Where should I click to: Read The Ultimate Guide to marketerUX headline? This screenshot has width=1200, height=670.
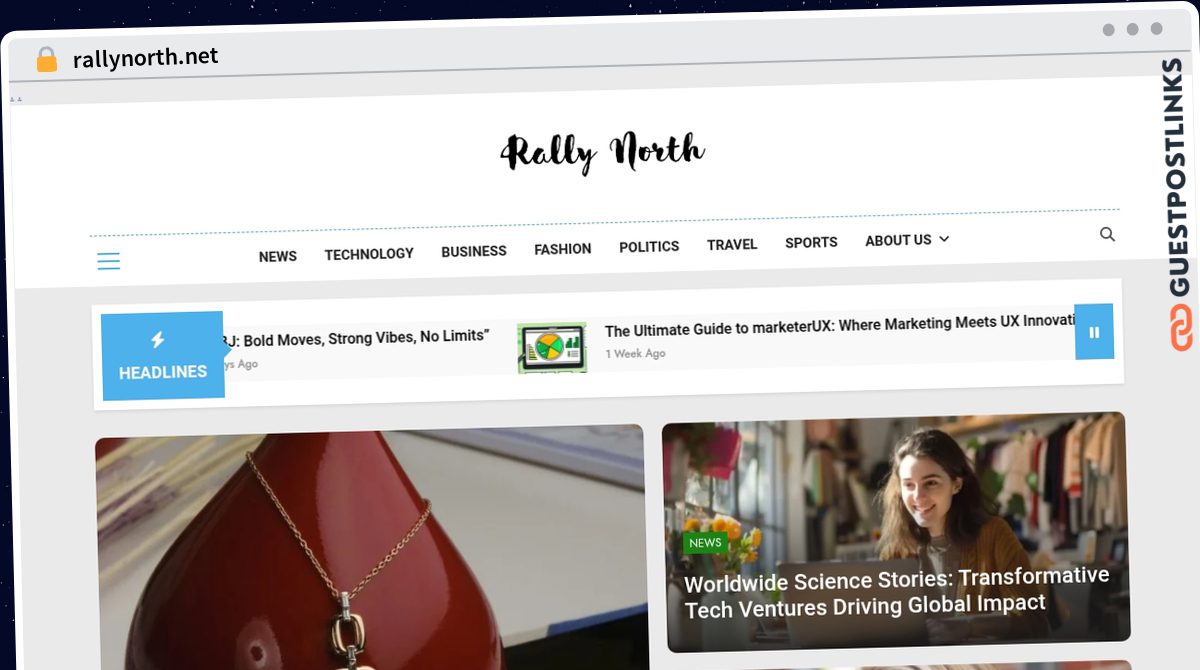tap(840, 326)
